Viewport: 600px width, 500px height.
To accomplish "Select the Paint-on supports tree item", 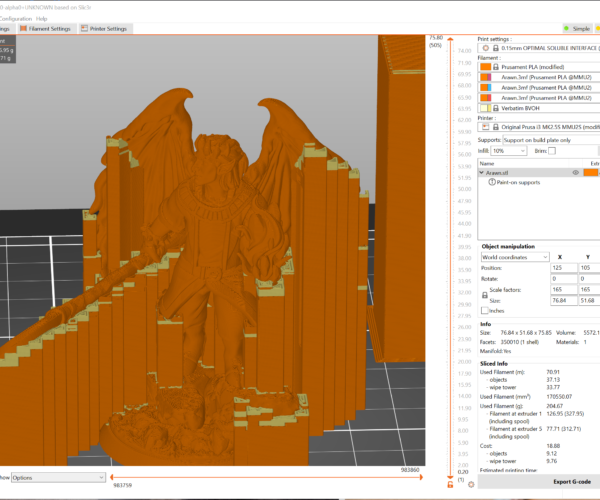I will tap(518, 182).
